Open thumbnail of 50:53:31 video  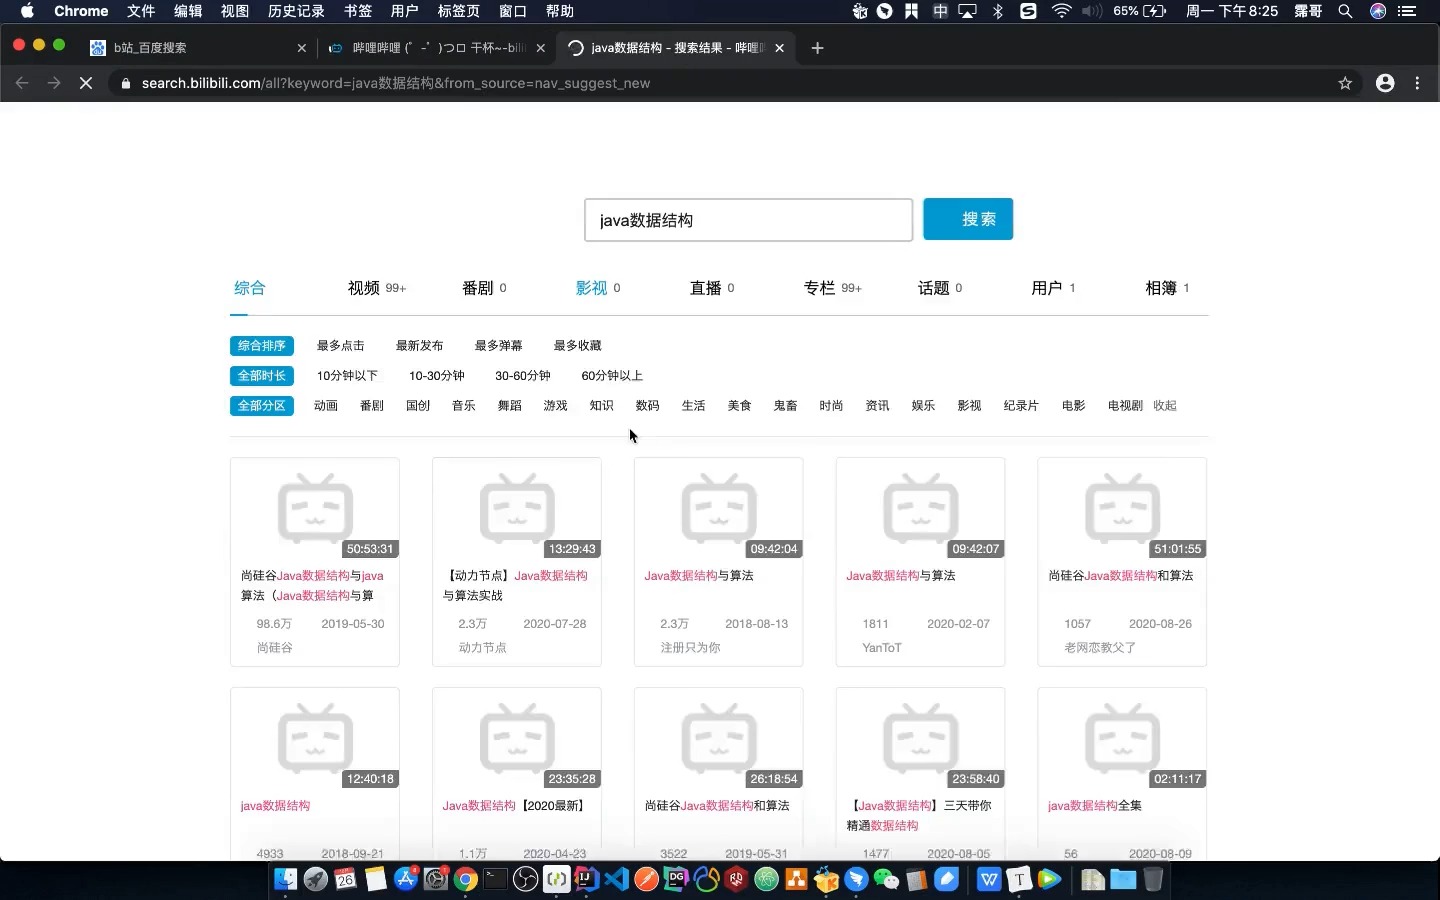[315, 509]
